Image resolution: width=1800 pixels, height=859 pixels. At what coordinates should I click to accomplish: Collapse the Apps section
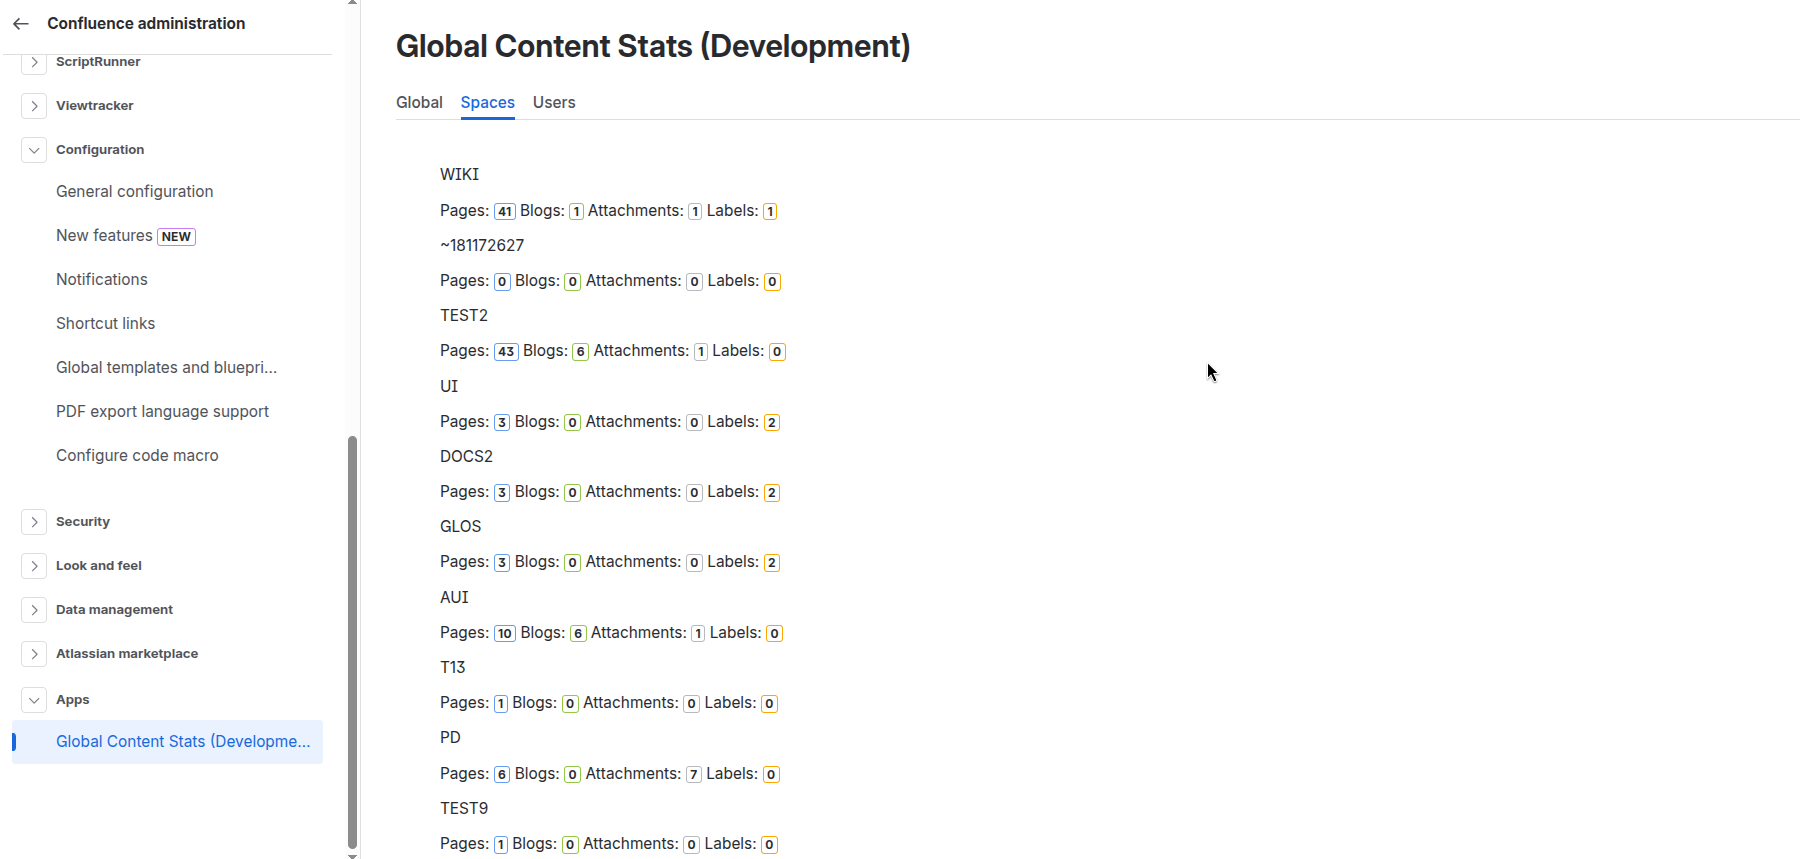34,700
